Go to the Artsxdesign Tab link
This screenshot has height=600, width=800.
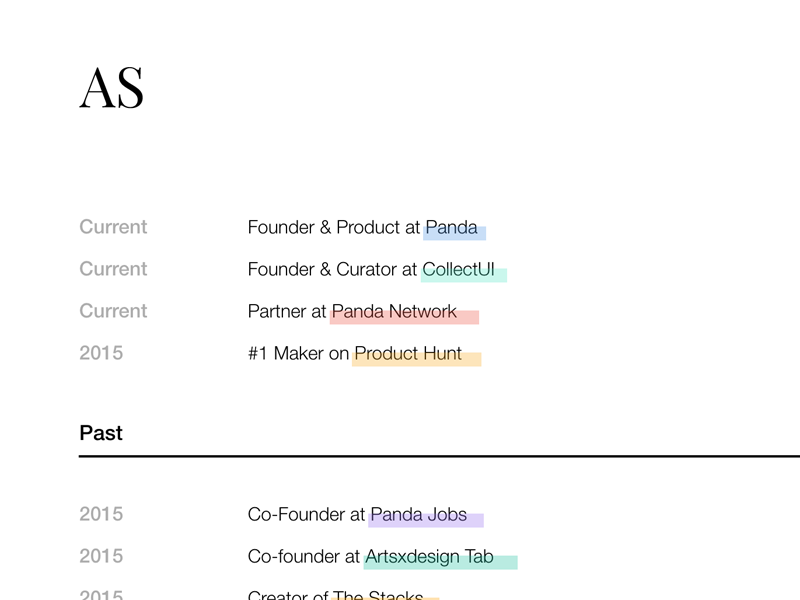(430, 557)
